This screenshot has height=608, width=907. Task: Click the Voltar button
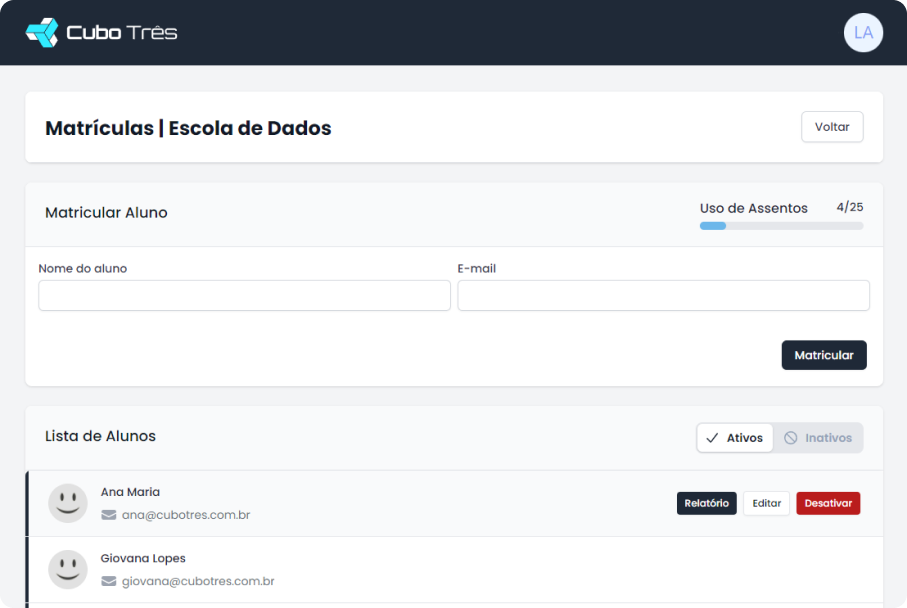click(x=831, y=127)
